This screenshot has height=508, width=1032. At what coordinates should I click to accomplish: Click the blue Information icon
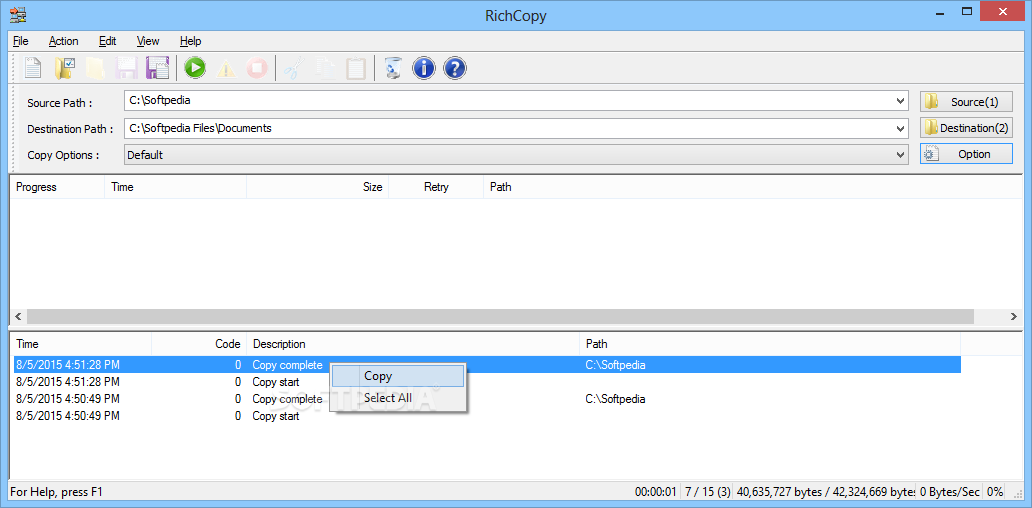[424, 68]
